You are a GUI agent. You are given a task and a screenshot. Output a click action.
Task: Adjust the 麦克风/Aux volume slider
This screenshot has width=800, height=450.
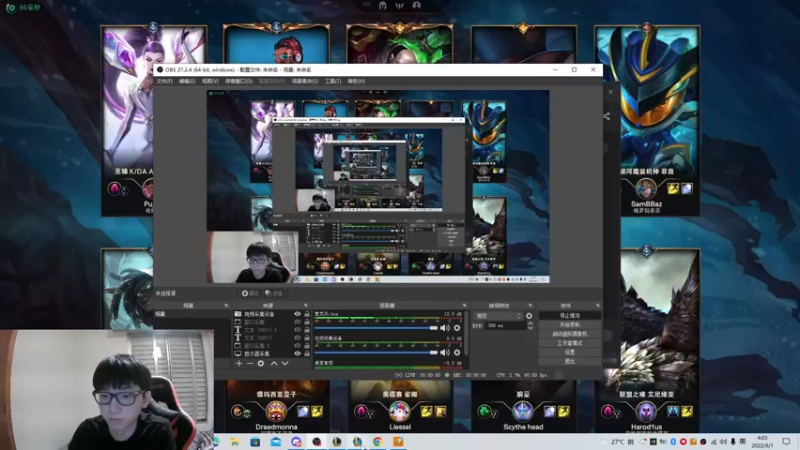tap(376, 328)
